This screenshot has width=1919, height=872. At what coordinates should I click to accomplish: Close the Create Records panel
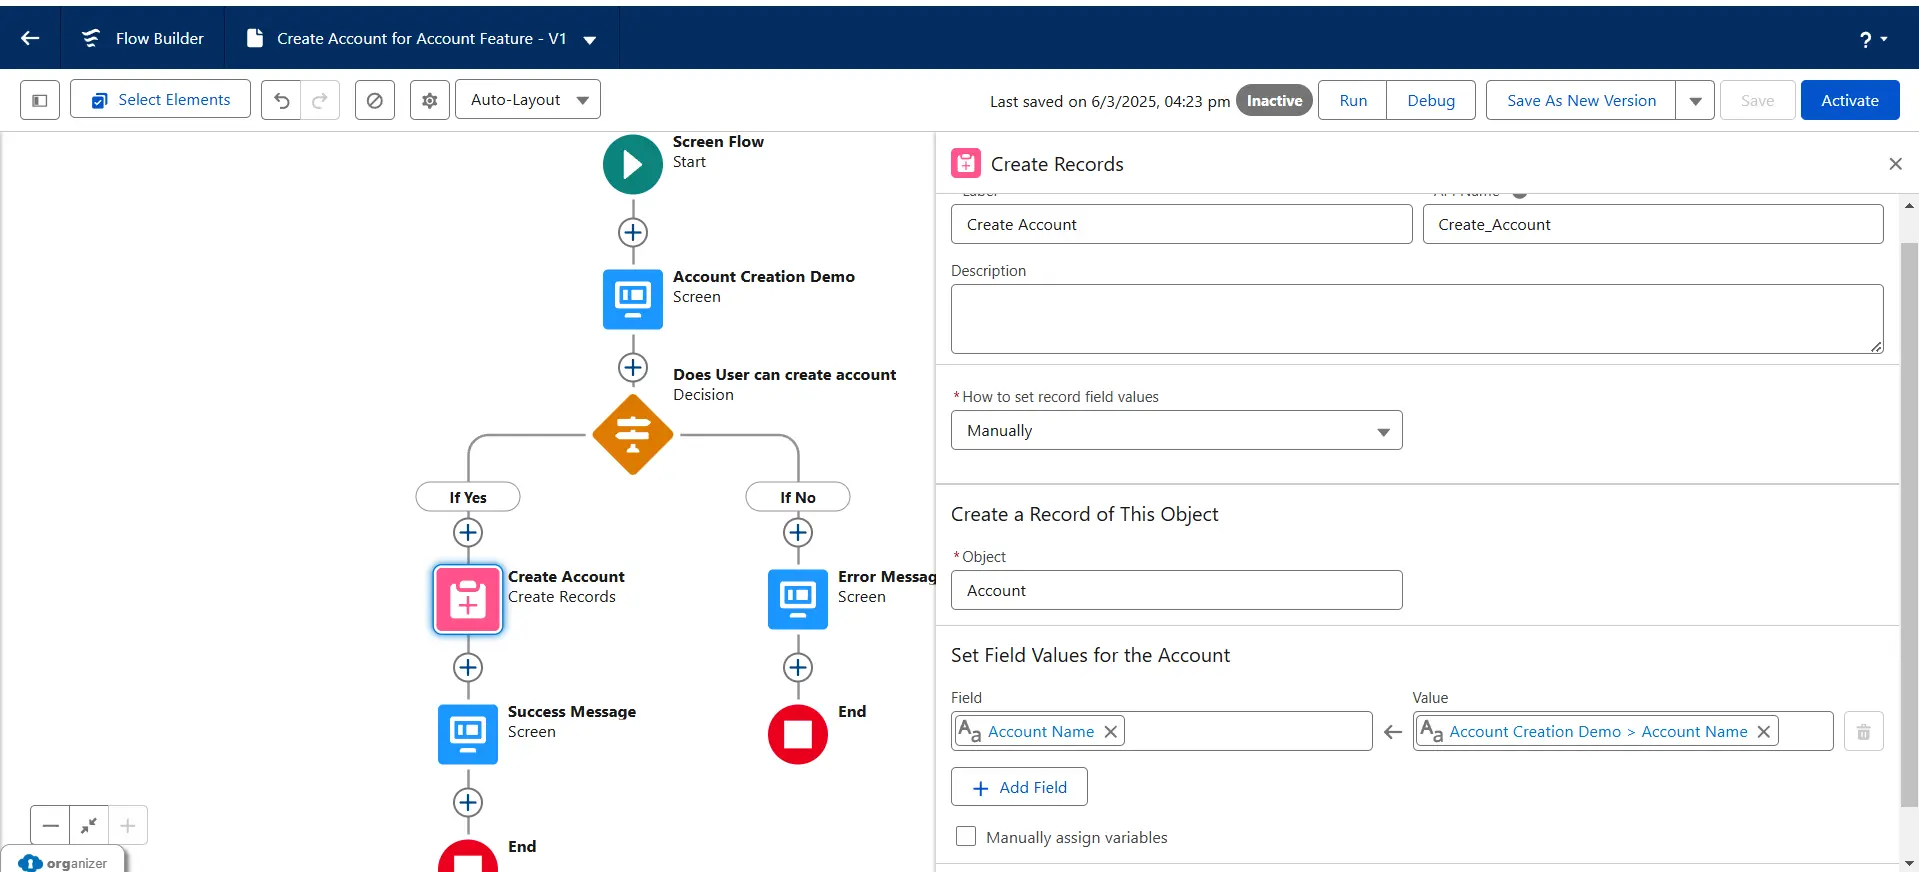(x=1895, y=164)
